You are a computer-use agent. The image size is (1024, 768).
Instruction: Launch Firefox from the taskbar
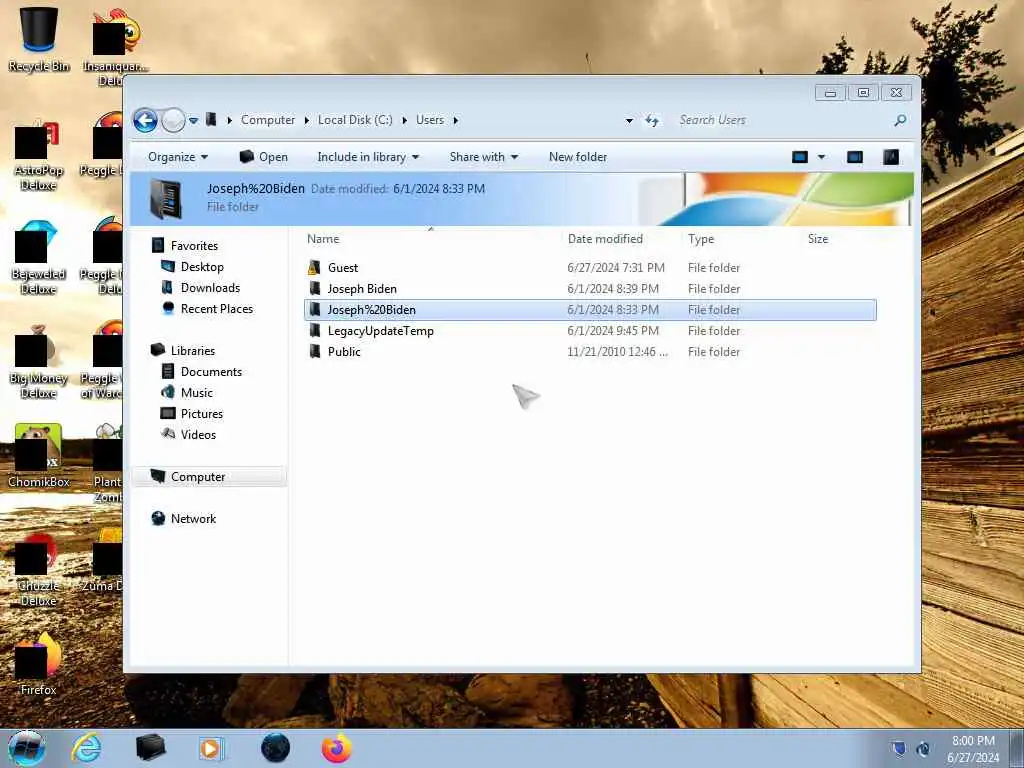click(337, 748)
